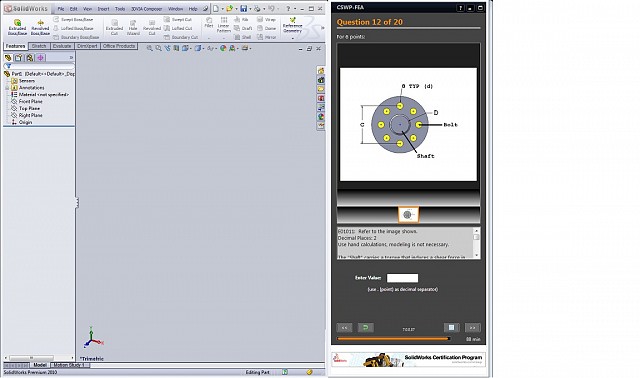Viewport: 640px width, 378px height.
Task: Open the PropertyManager panel tab icon
Action: coord(19,58)
